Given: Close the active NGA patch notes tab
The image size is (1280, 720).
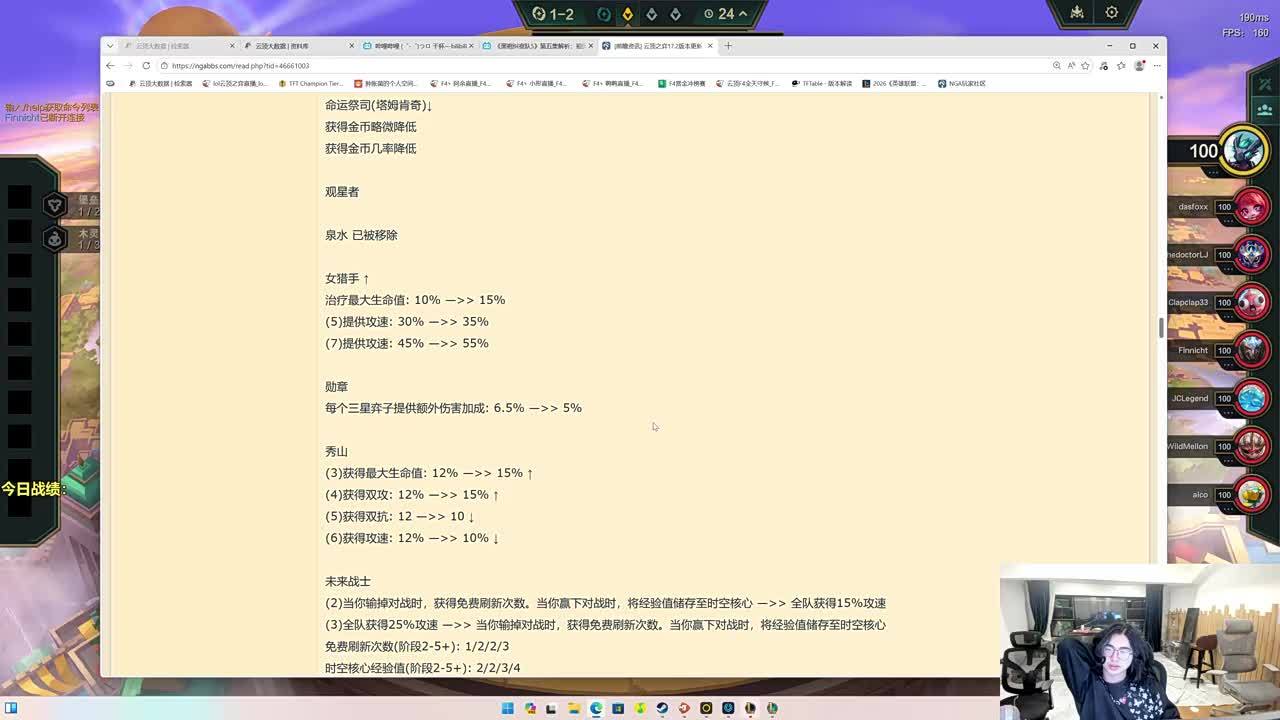Looking at the screenshot, I should point(710,46).
